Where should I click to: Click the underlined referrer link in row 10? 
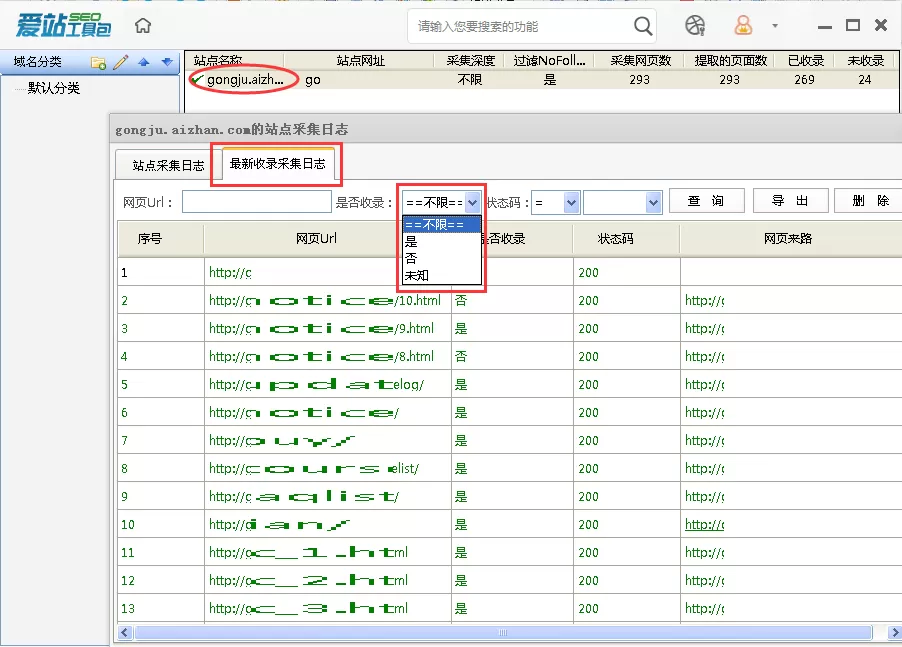704,525
